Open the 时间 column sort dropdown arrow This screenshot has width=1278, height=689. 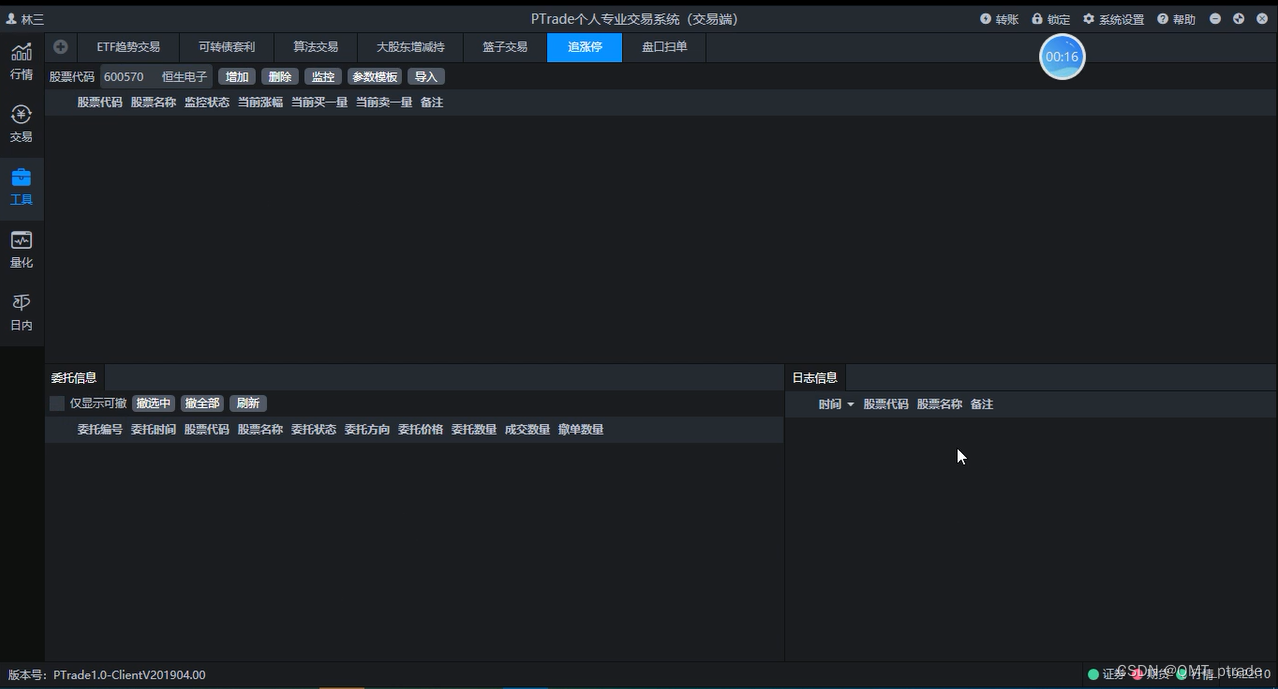pos(851,404)
